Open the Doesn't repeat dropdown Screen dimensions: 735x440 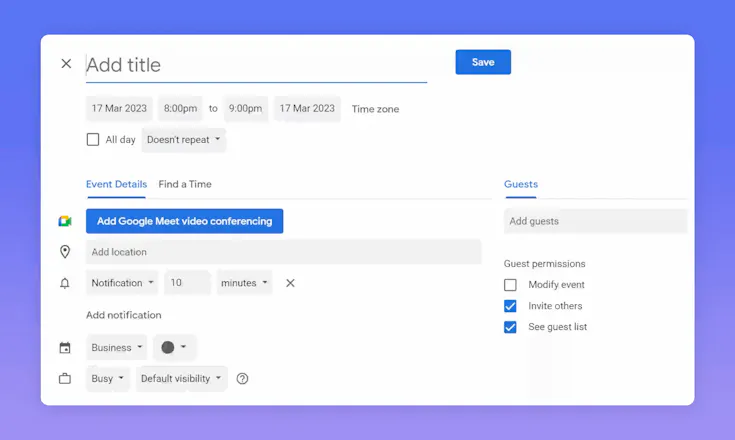pos(183,140)
